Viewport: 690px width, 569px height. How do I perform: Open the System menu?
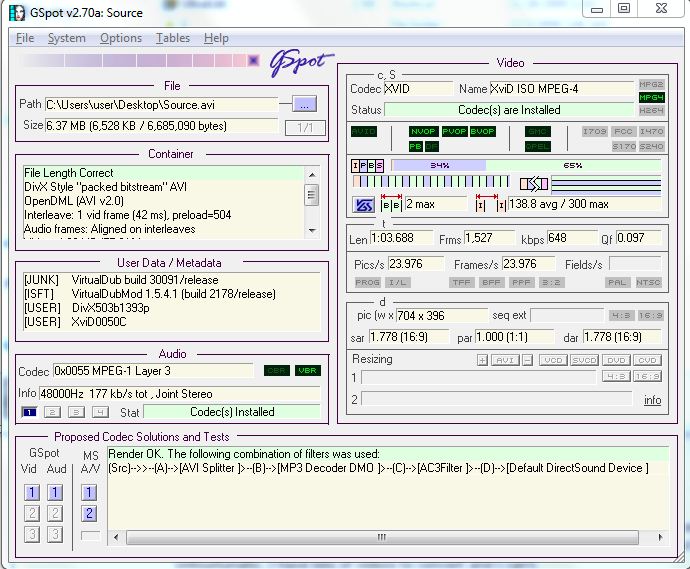[x=66, y=38]
